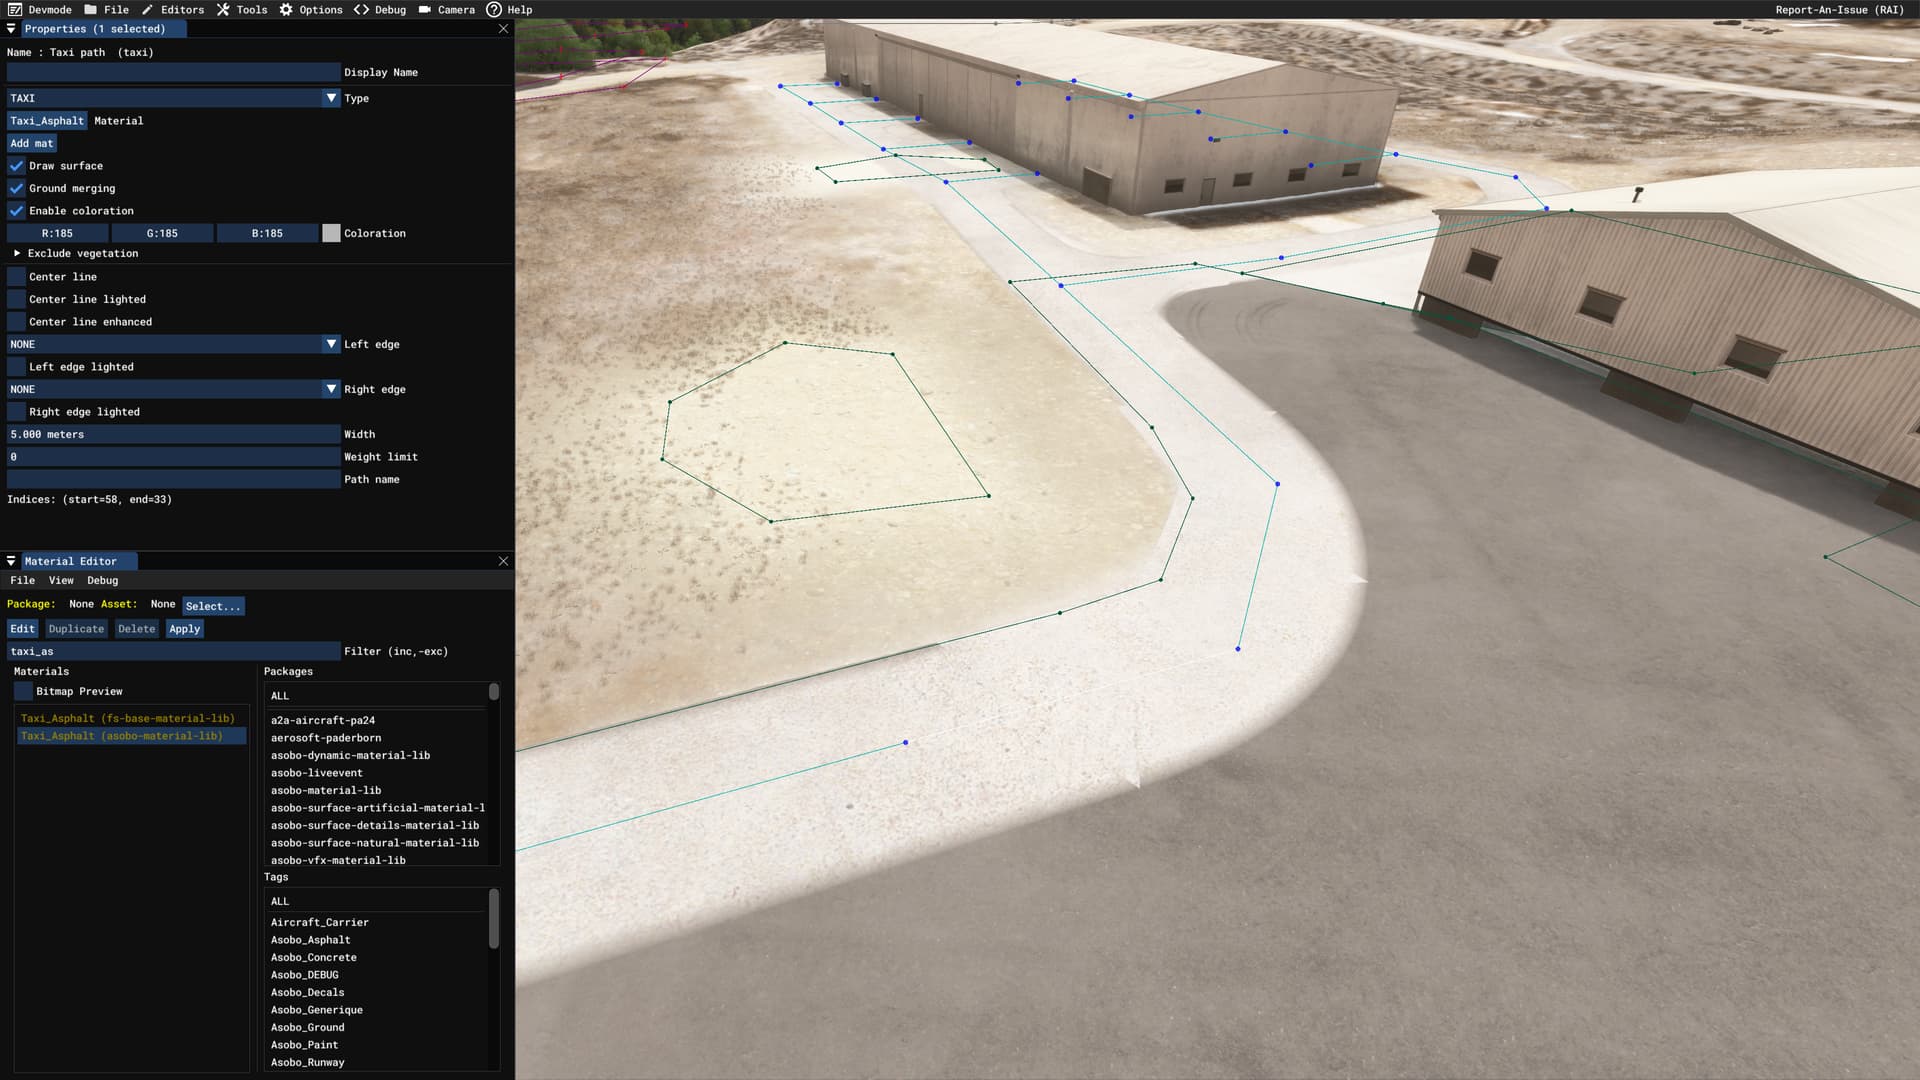The width and height of the screenshot is (1920, 1080).
Task: Click the Path name input field
Action: click(174, 479)
